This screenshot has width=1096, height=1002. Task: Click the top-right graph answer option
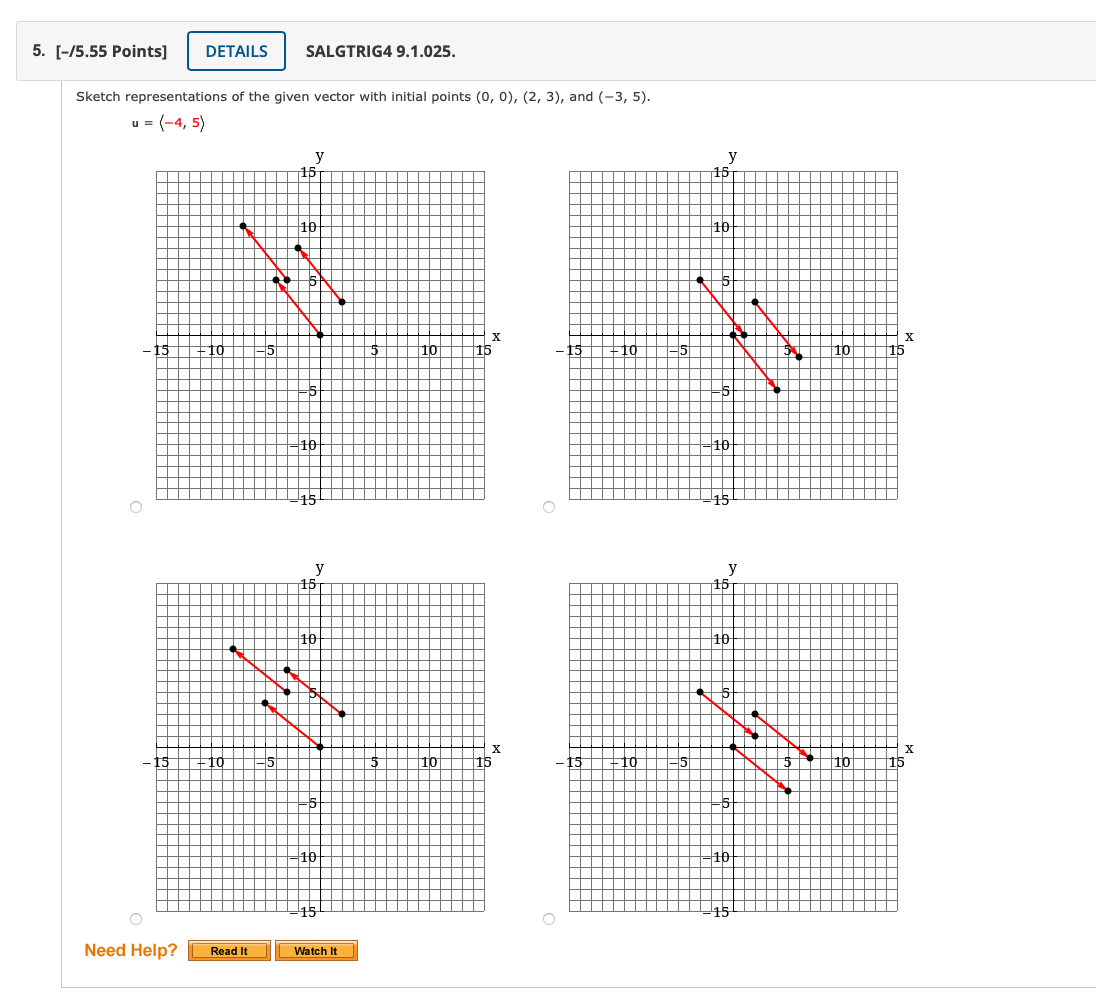pos(732,336)
